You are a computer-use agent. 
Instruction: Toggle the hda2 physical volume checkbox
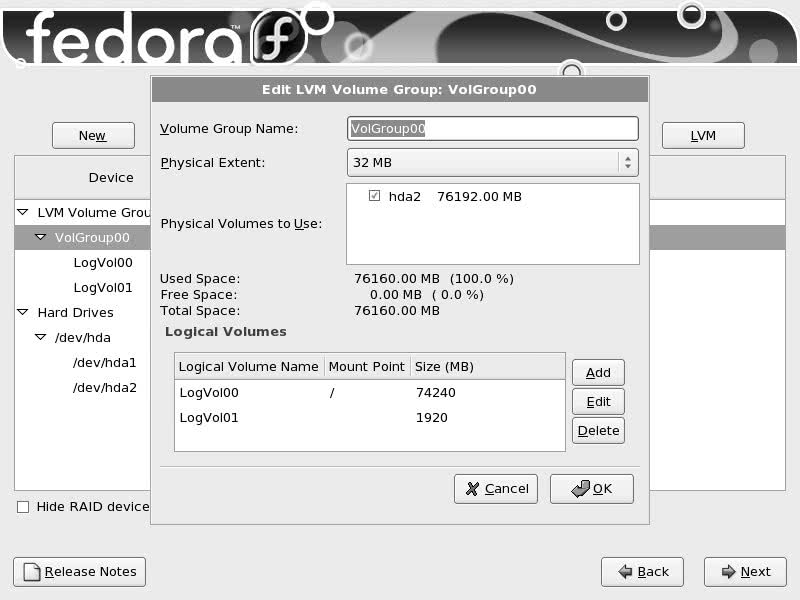374,196
